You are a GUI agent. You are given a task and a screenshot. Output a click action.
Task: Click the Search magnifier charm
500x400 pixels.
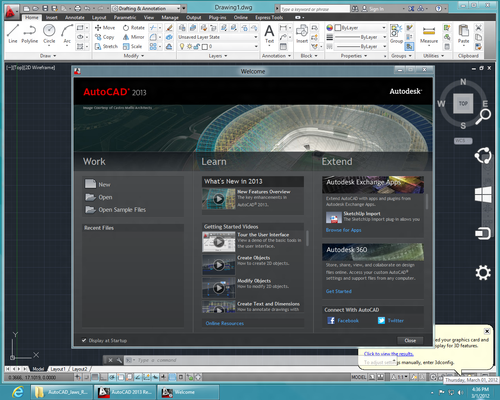483,117
